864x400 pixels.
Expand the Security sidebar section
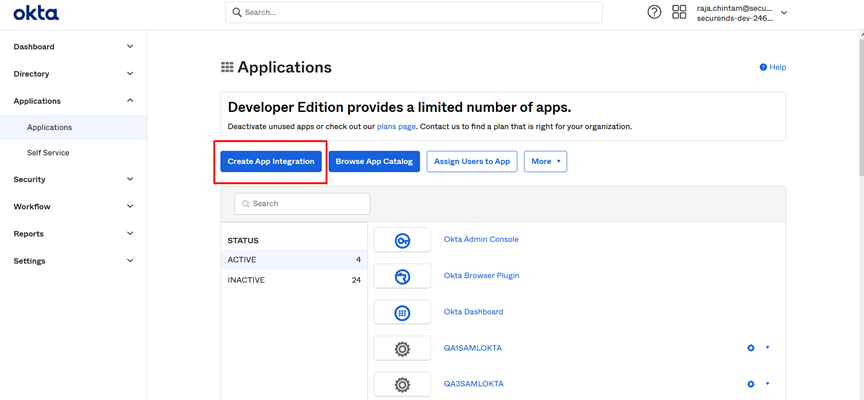(x=130, y=179)
